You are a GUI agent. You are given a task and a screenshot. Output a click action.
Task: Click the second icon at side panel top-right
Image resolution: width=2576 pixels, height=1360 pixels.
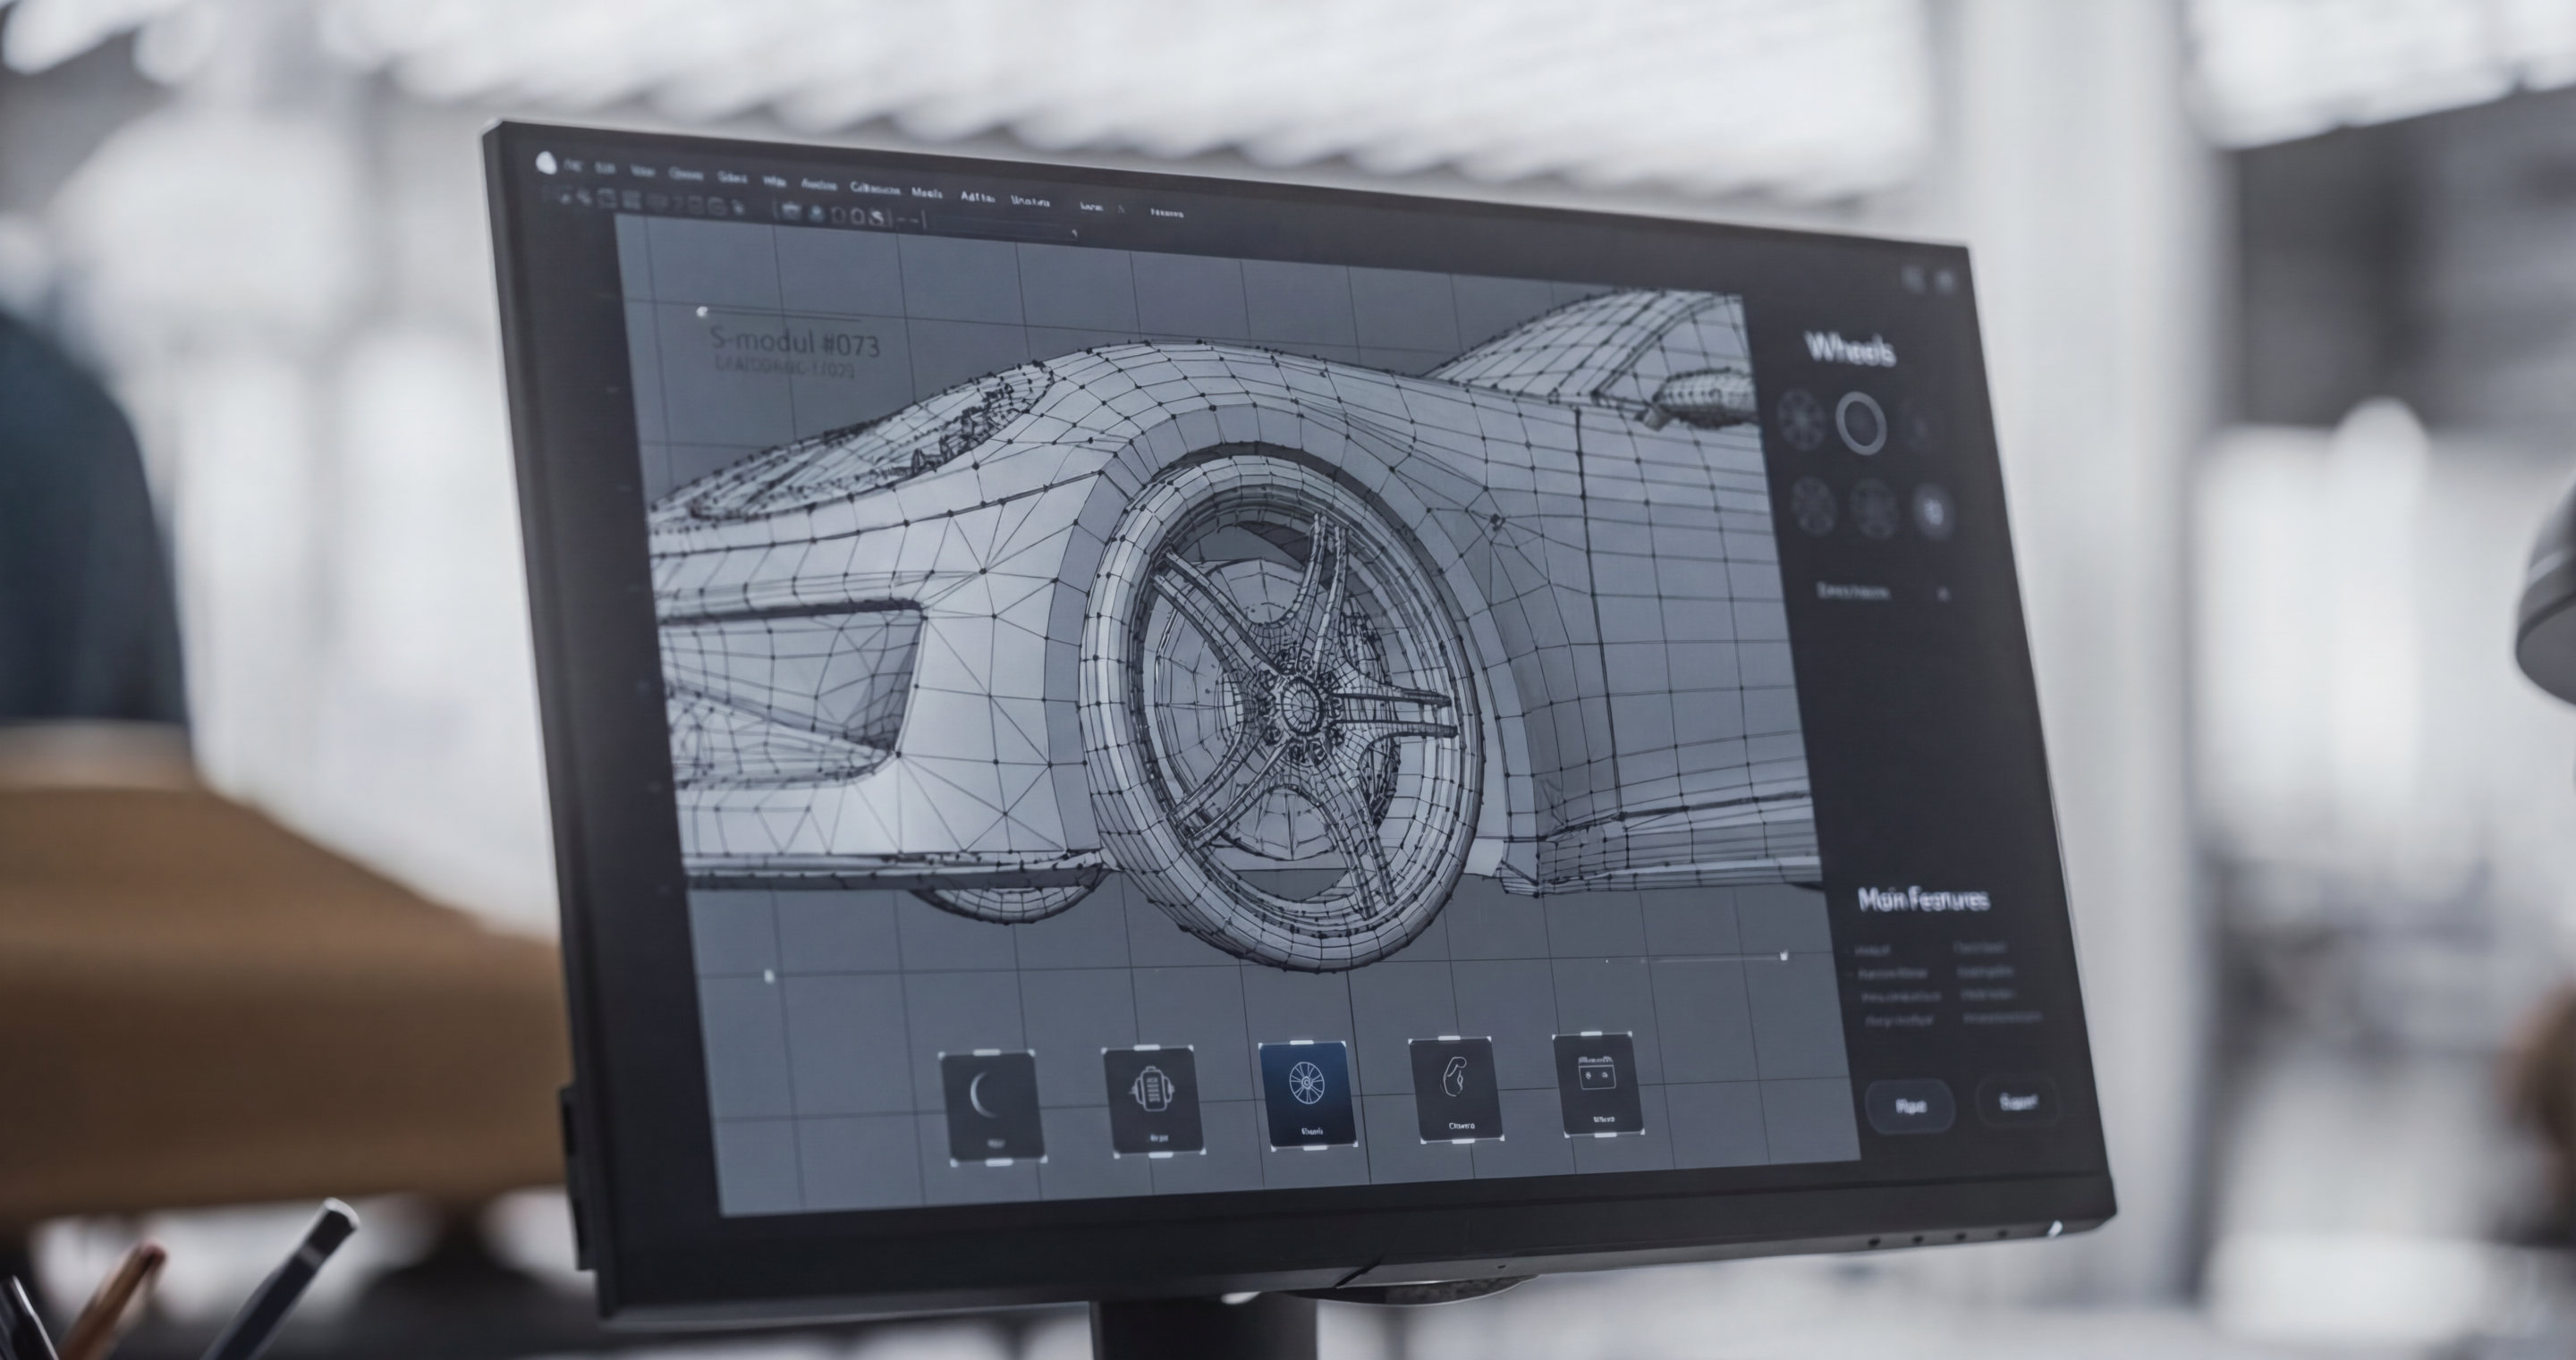pyautogui.click(x=1945, y=281)
